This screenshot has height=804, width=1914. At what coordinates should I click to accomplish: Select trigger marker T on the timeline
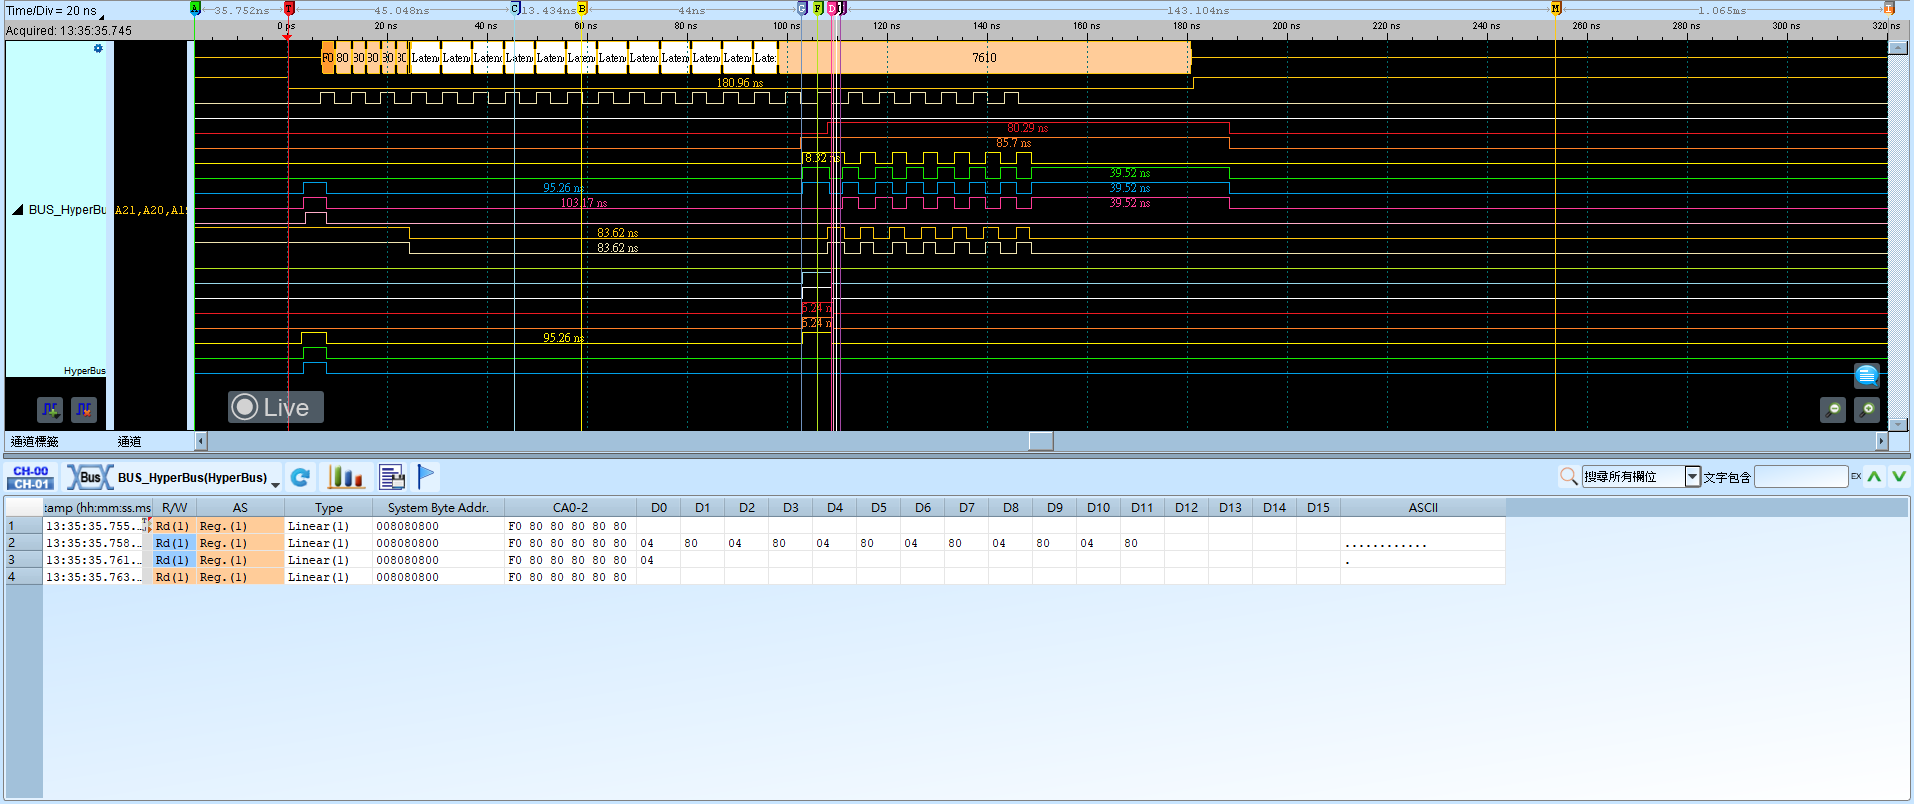click(289, 8)
